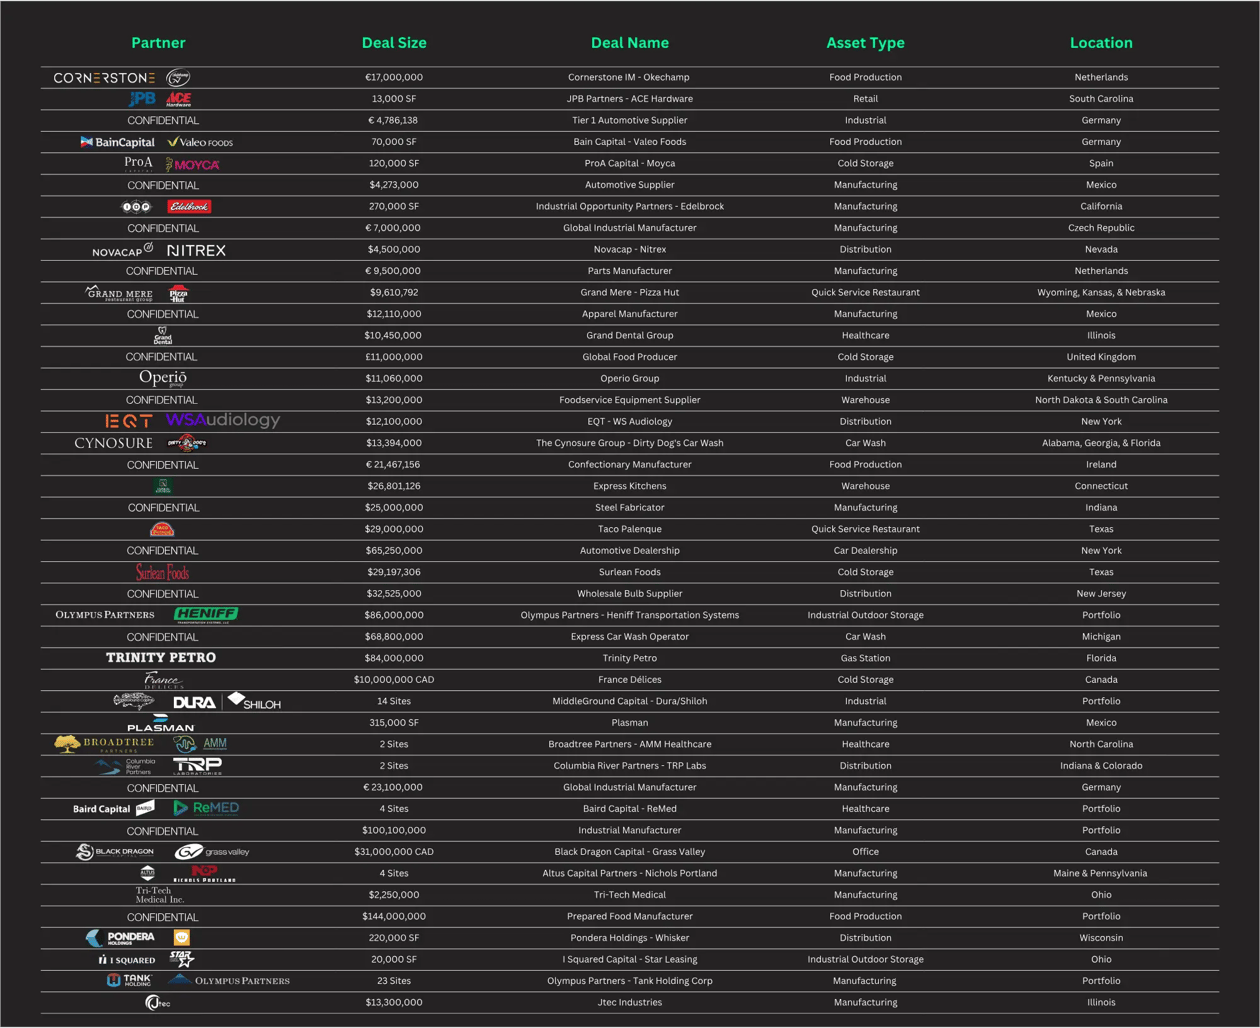Click the Grass Valley logo
This screenshot has width=1260, height=1028.
click(212, 852)
